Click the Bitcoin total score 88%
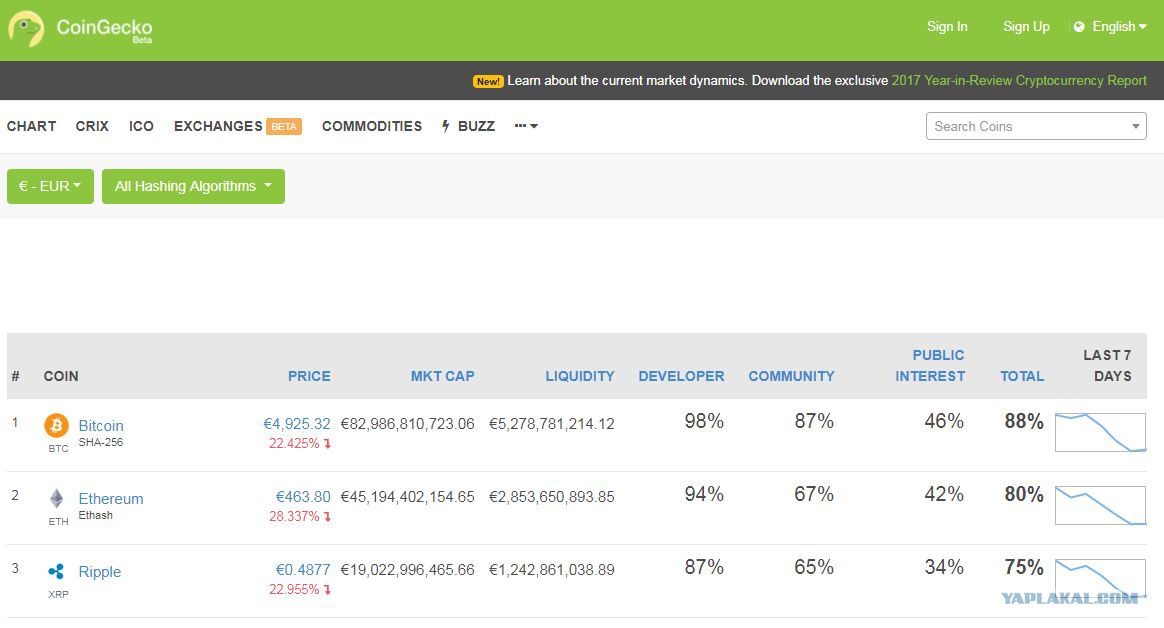The width and height of the screenshot is (1164, 628). click(x=1024, y=422)
